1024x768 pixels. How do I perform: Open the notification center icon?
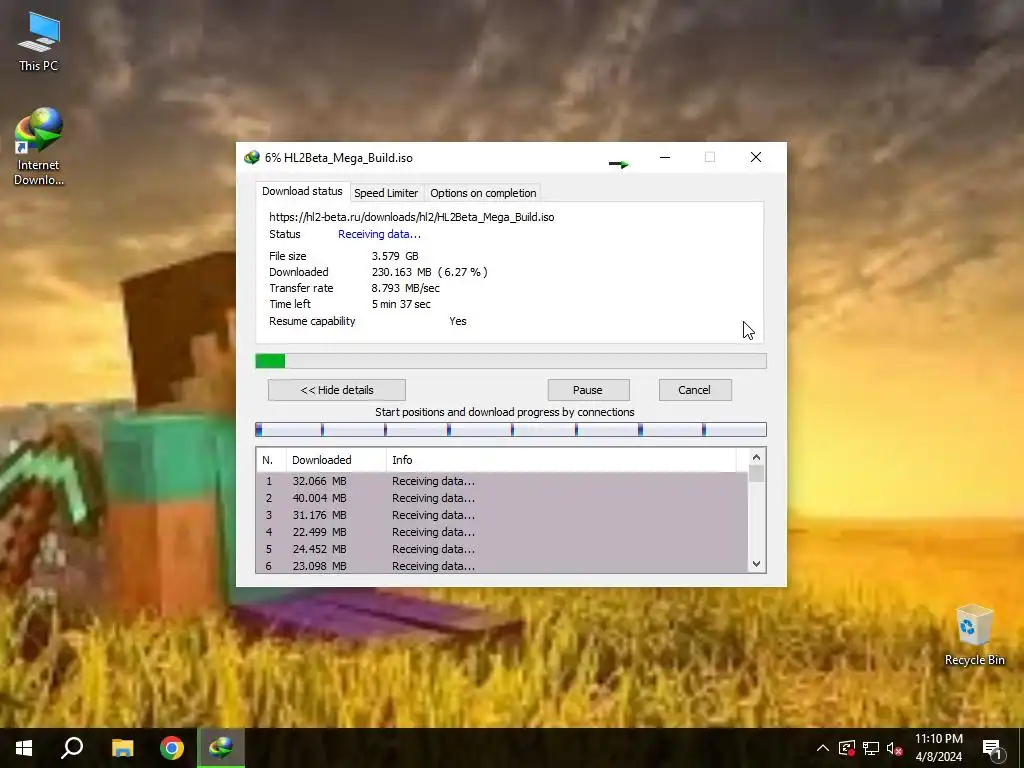992,748
